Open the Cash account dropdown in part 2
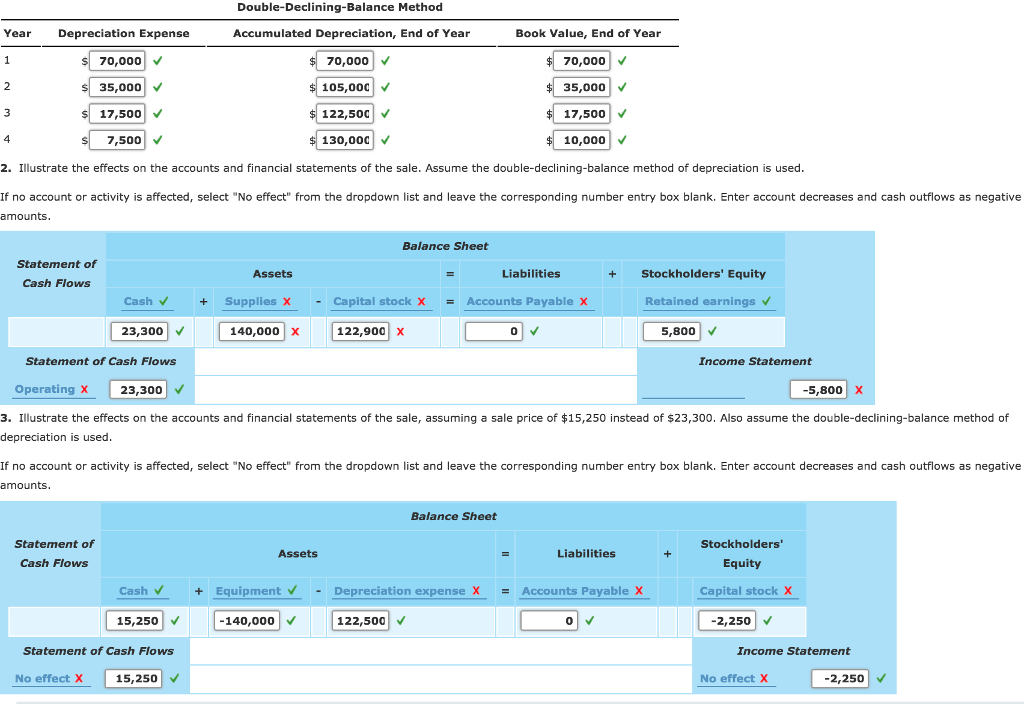The image size is (1024, 704). (x=139, y=301)
